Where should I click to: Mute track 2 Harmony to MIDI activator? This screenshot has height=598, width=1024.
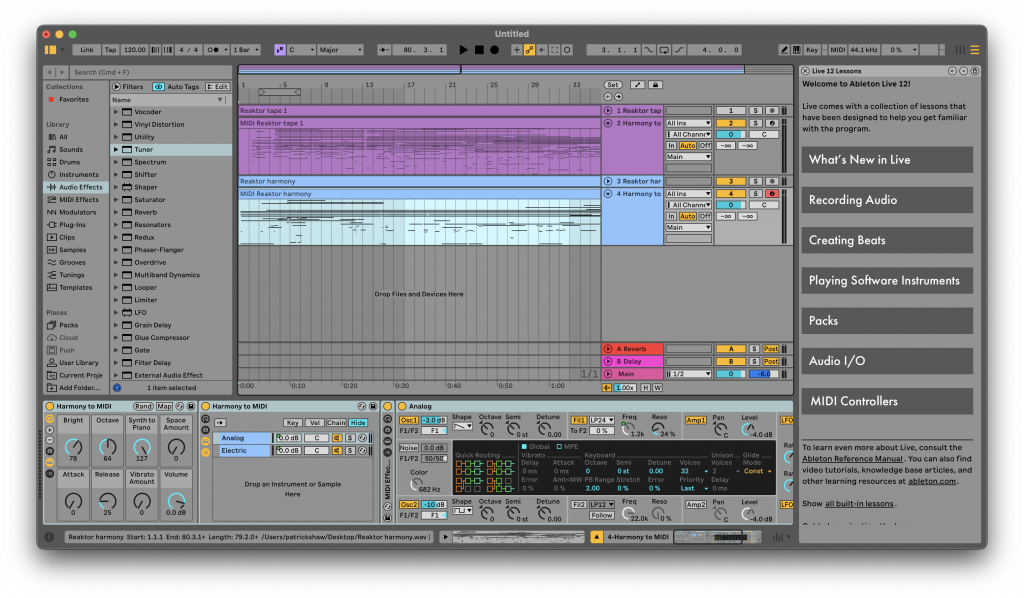click(x=731, y=123)
